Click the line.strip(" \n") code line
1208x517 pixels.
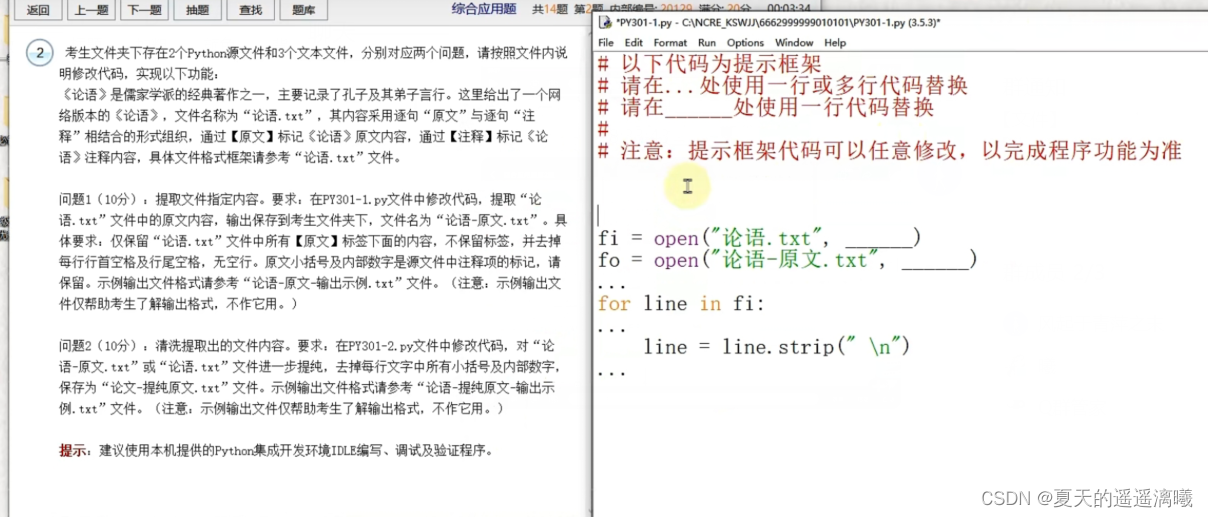777,347
